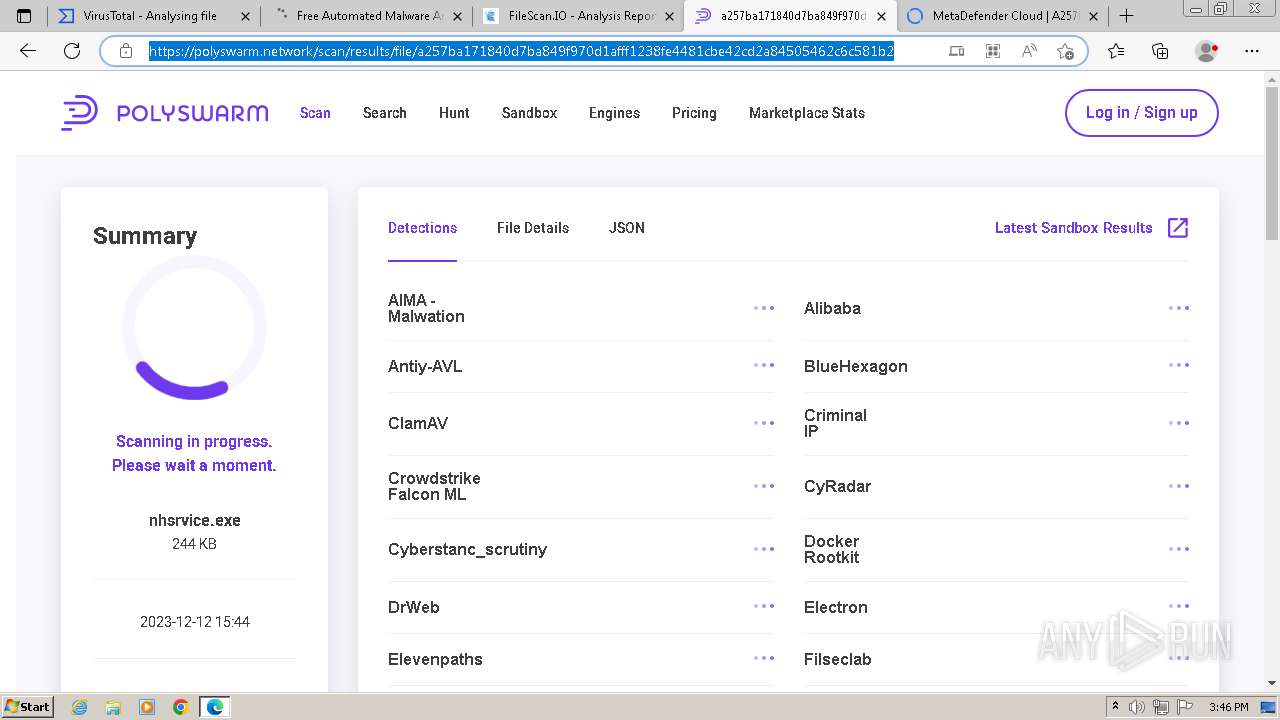Expand the DrWeb result dots

pos(764,606)
